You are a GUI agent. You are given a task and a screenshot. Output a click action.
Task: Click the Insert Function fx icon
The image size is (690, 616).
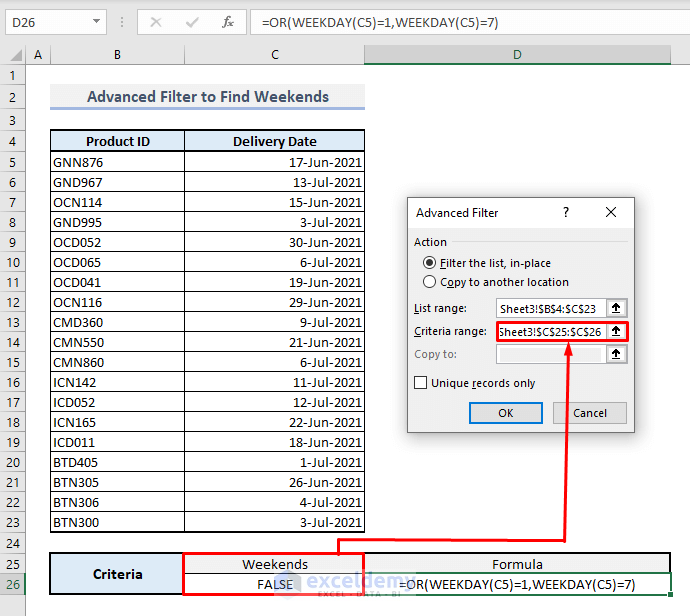tap(228, 22)
